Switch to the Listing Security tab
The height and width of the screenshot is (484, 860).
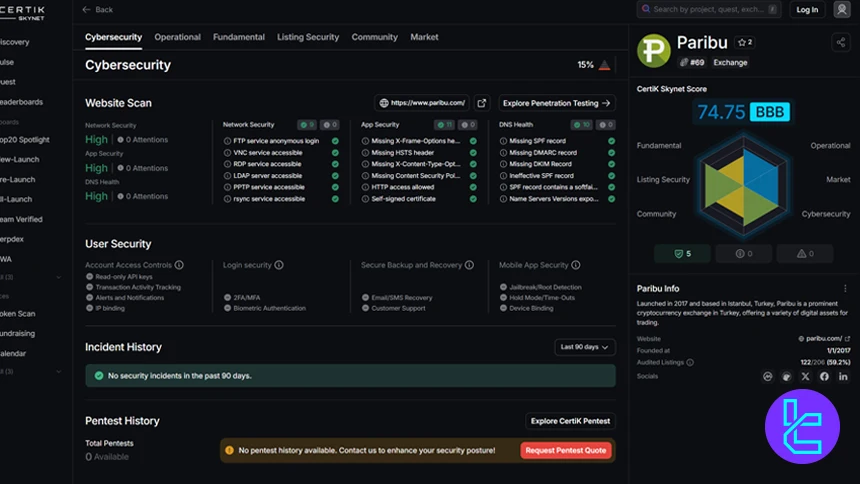308,37
